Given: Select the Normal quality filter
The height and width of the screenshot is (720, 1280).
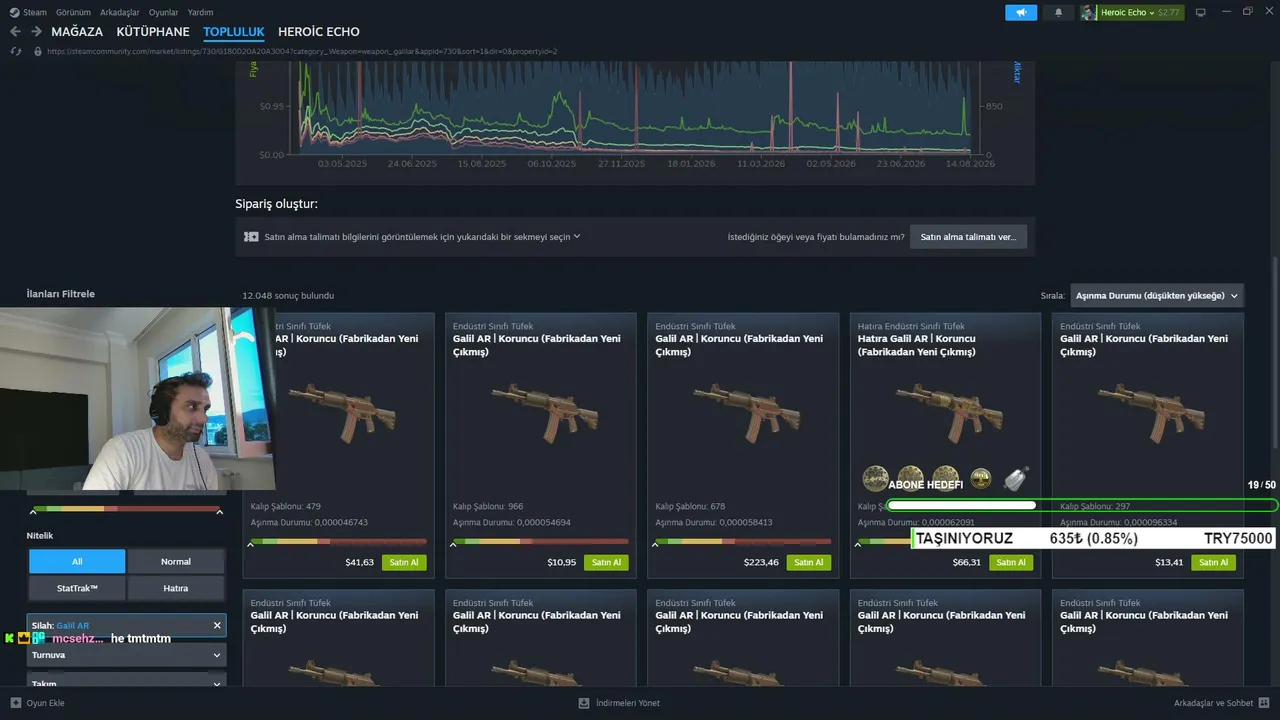Looking at the screenshot, I should [x=176, y=561].
